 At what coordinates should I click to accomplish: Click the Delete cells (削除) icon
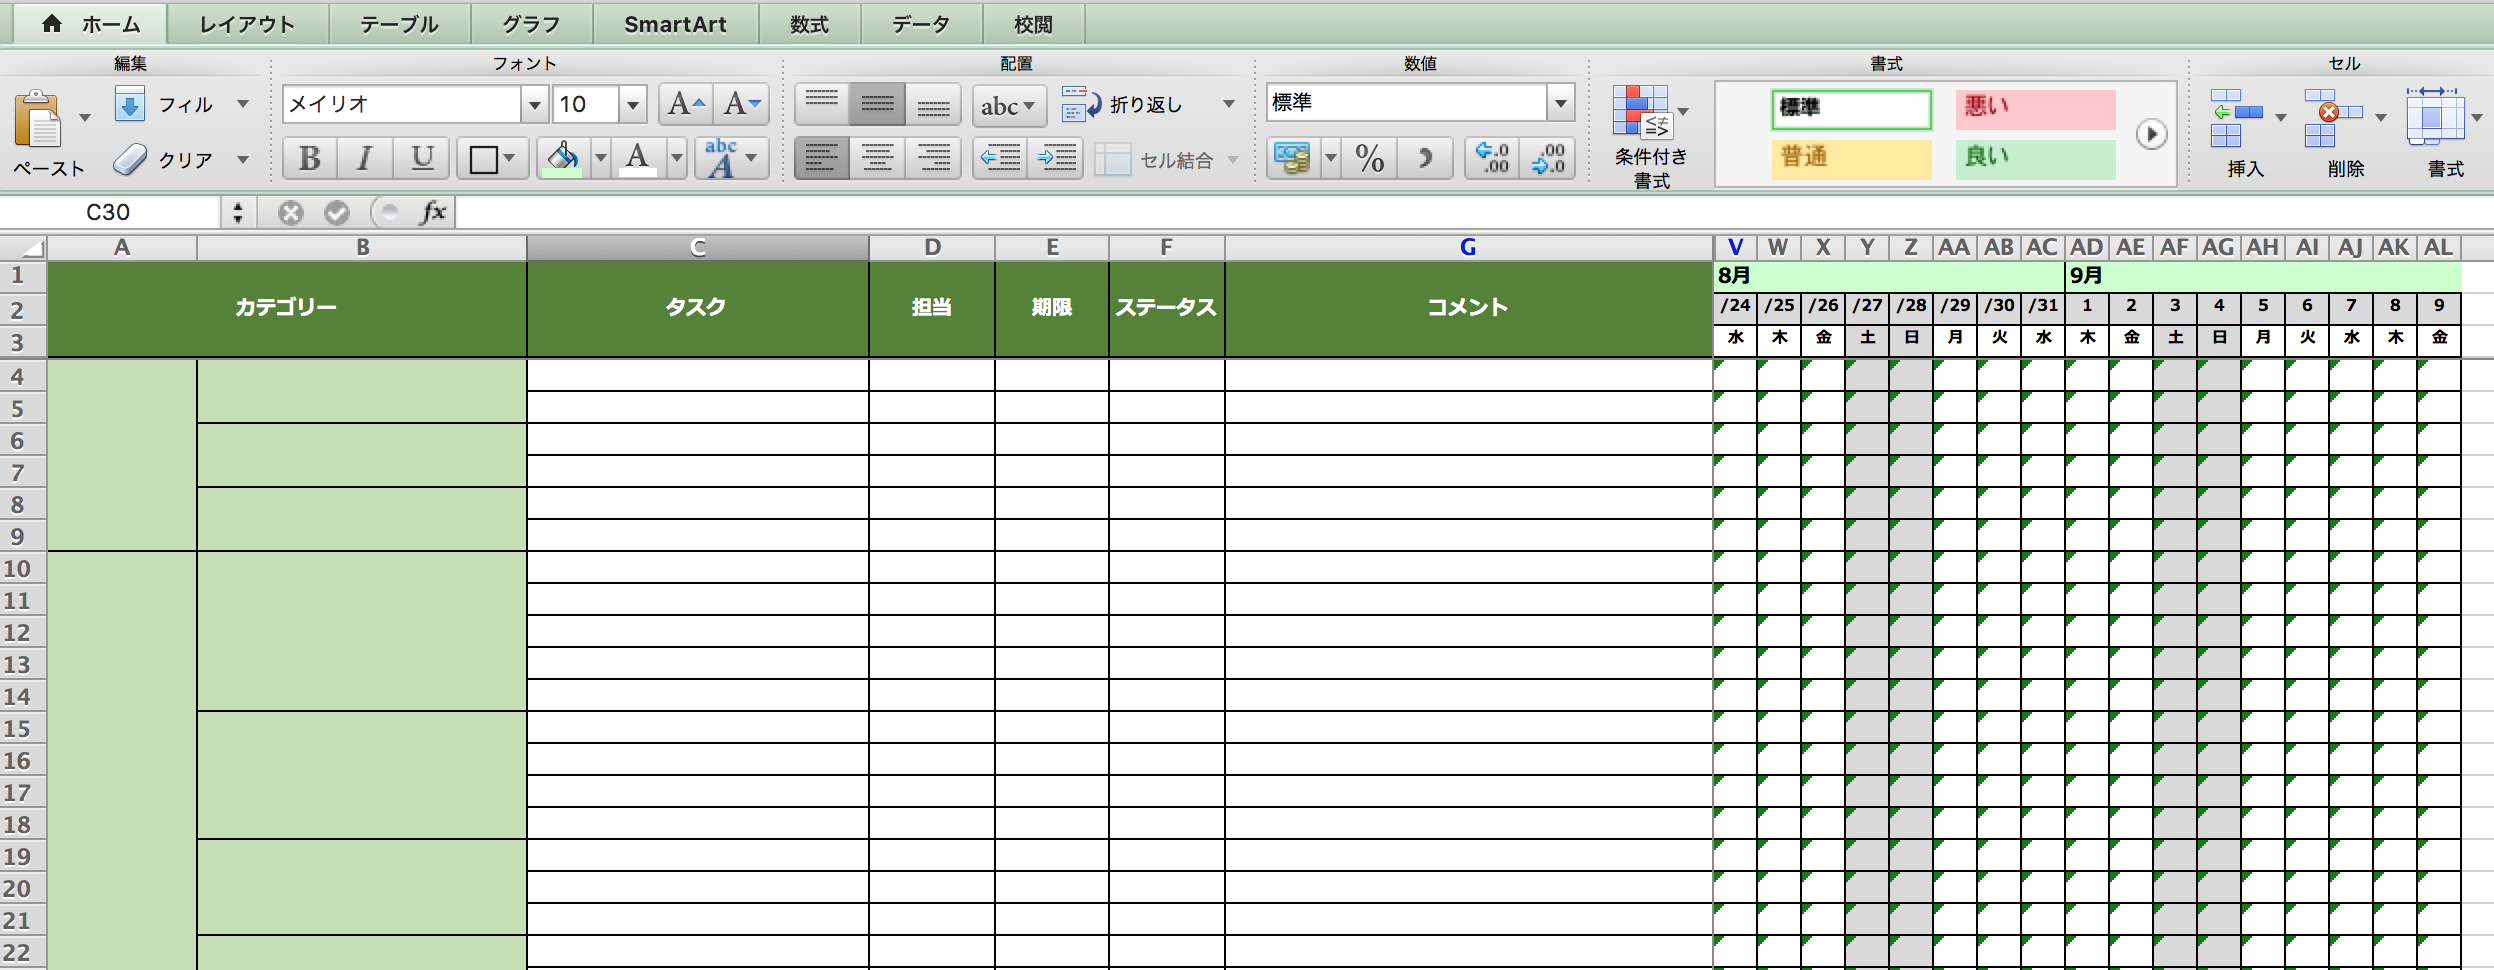[x=2333, y=118]
